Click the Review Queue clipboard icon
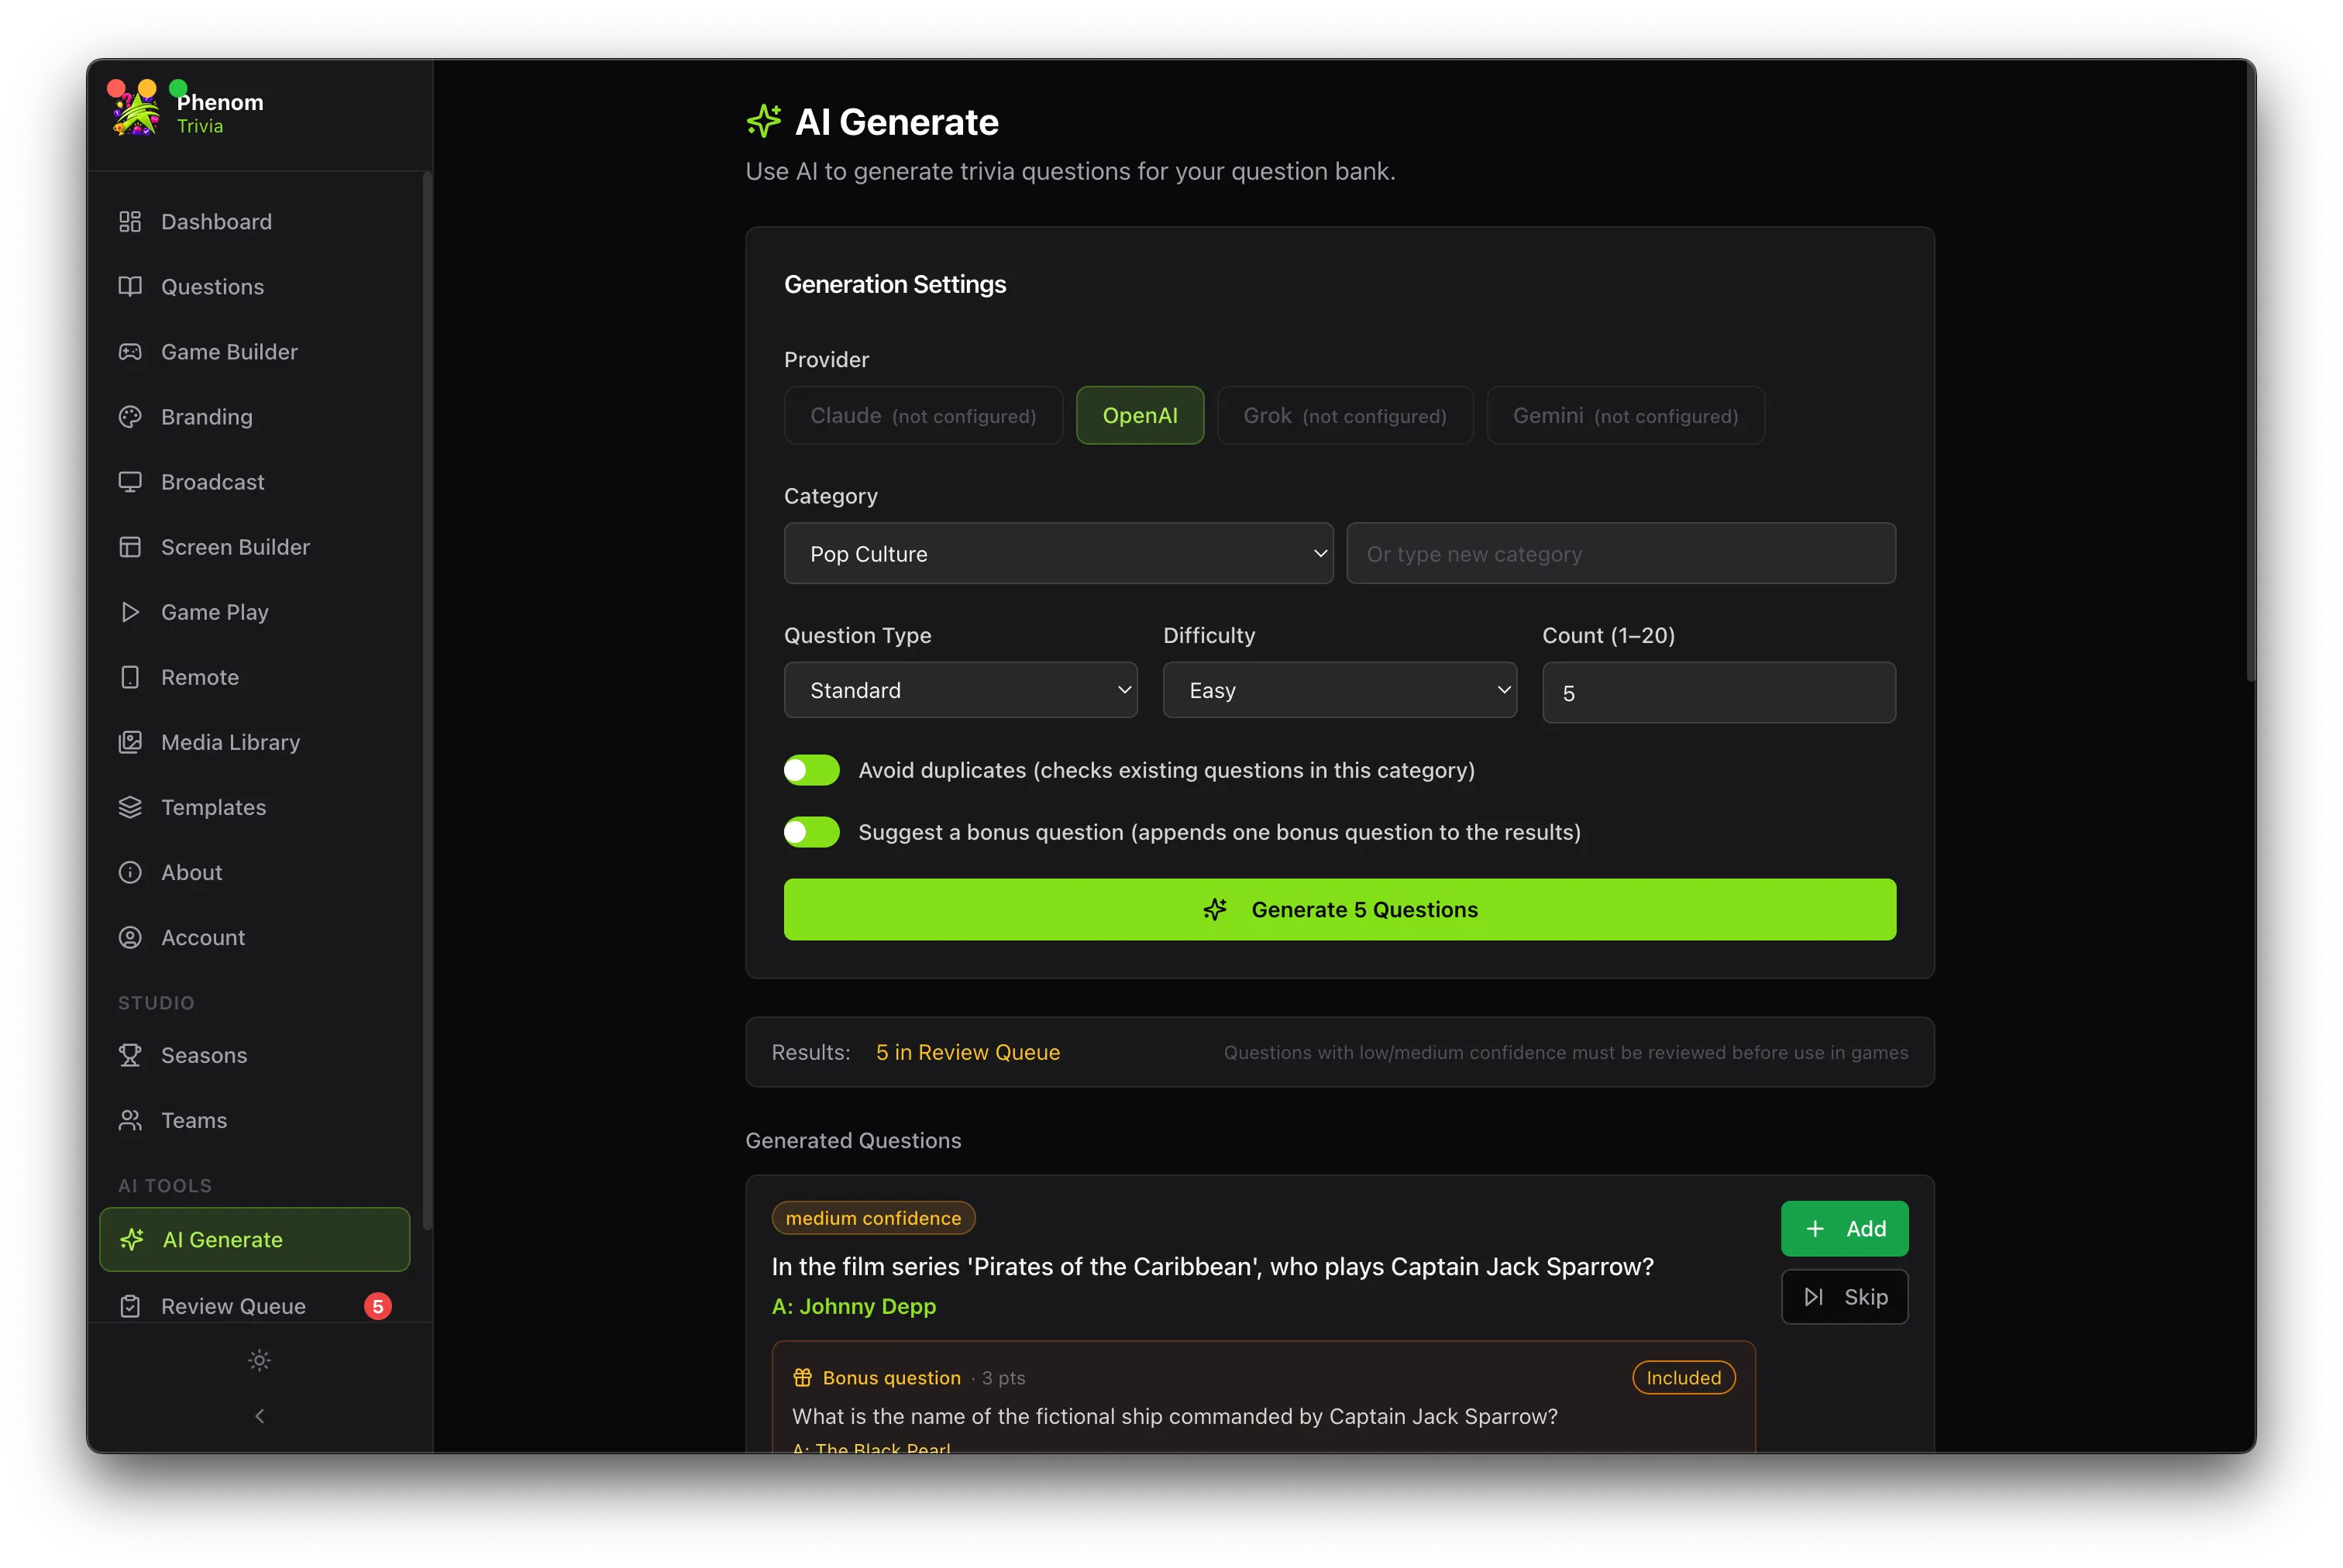 [x=130, y=1305]
